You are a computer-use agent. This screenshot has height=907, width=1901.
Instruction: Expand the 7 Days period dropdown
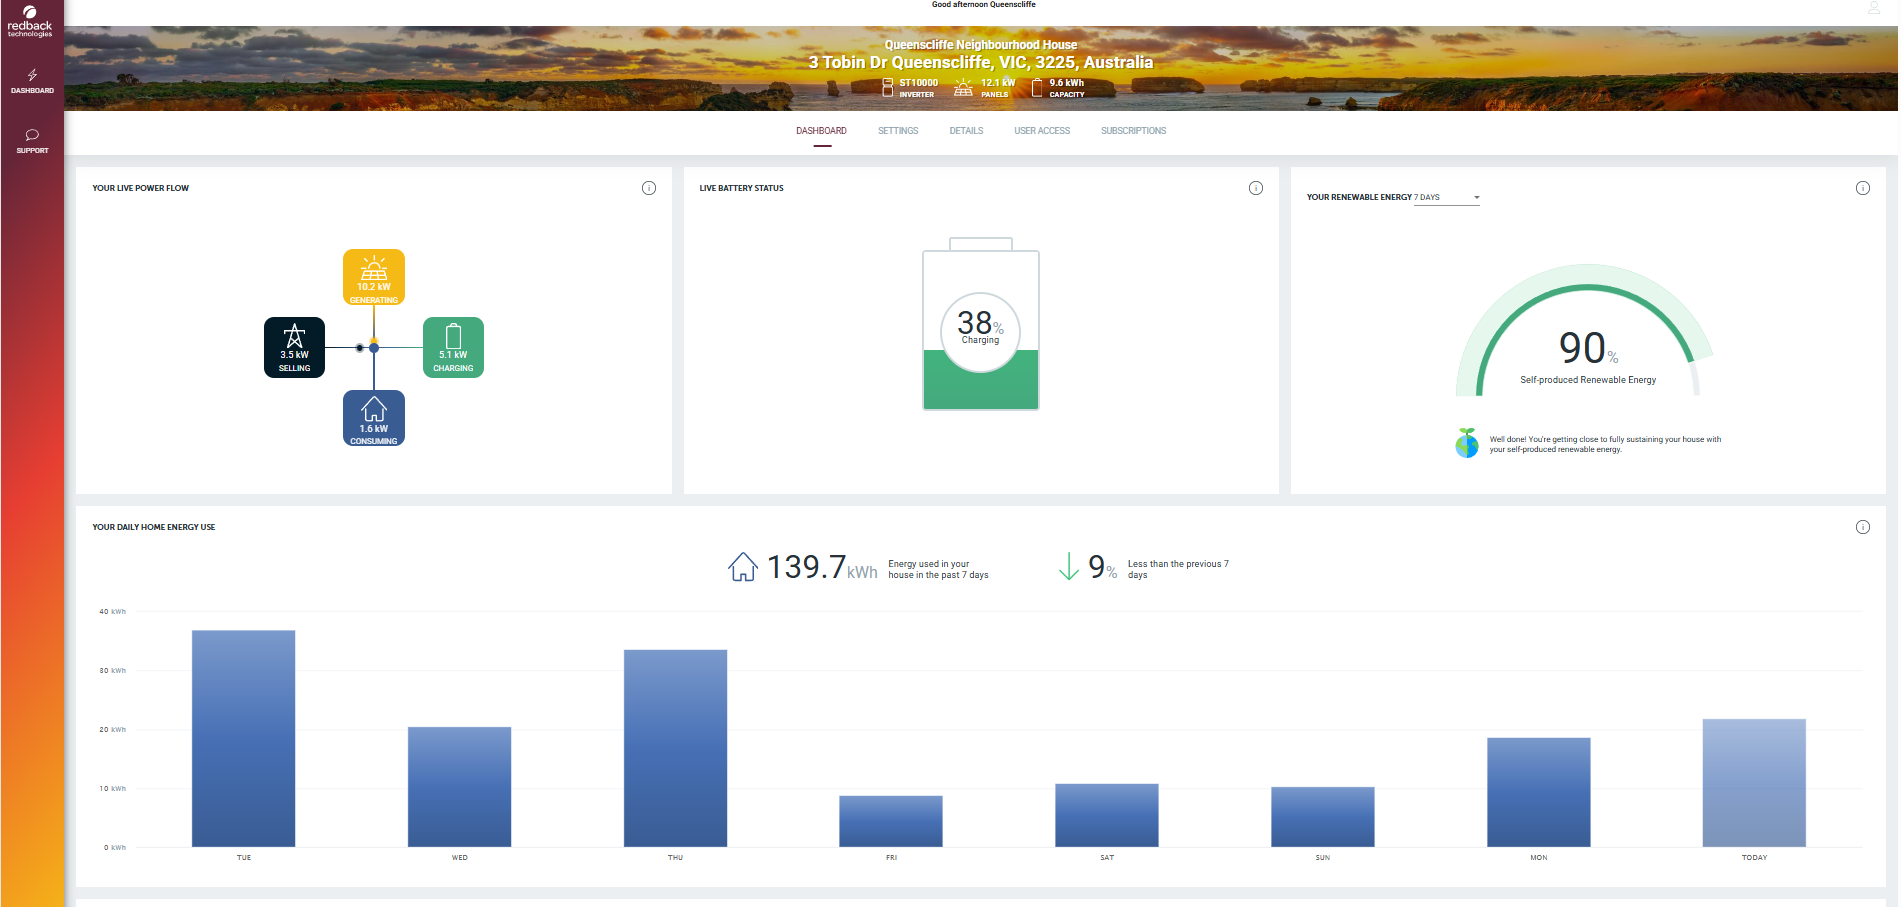(1447, 198)
